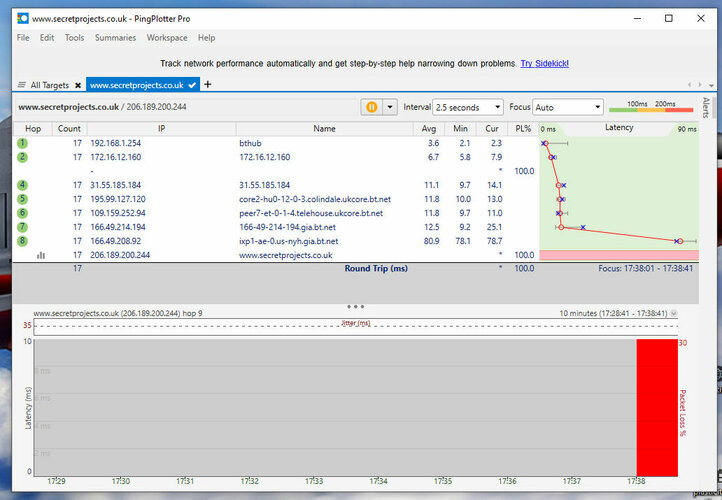Image resolution: width=722 pixels, height=500 pixels.
Task: Select core2-hu0-12-0-3.colindale.ukcore.bt.net name
Action: point(315,199)
